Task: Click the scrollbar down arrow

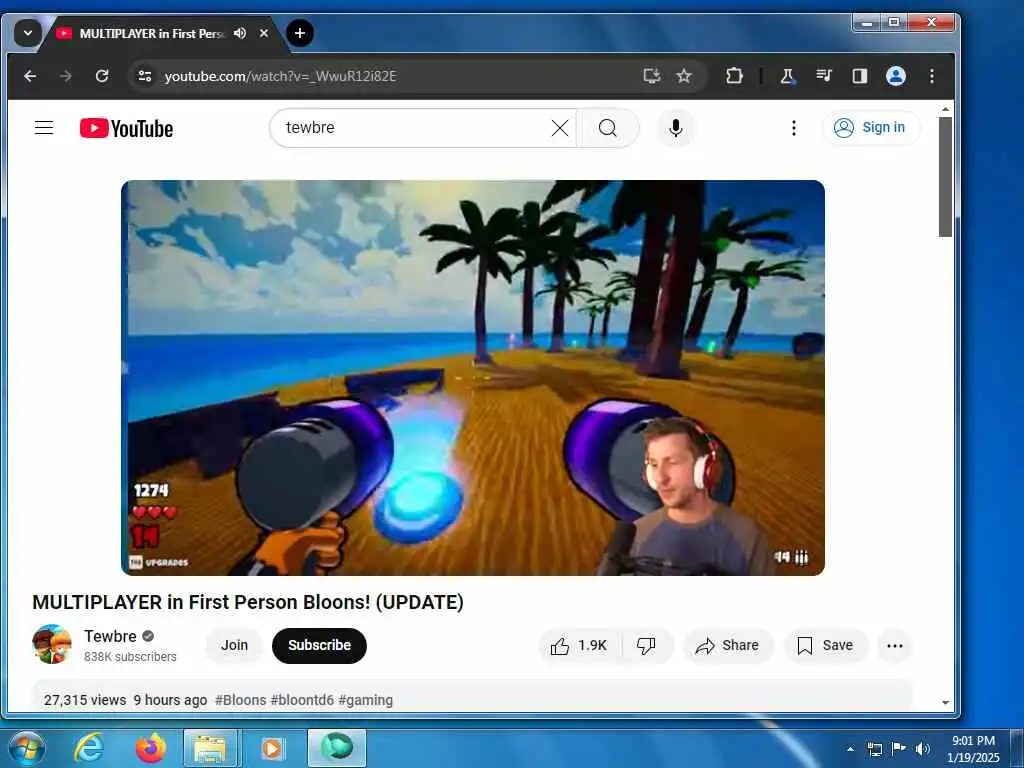Action: (x=946, y=703)
